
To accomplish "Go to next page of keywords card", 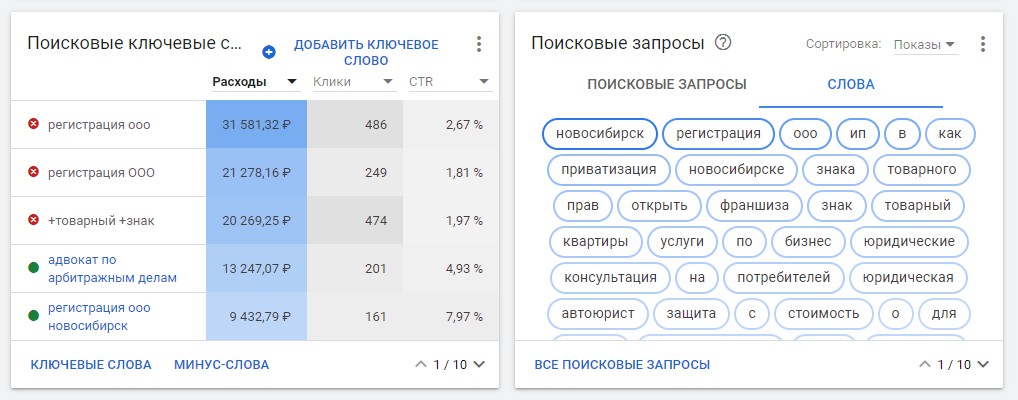I will pyautogui.click(x=478, y=365).
